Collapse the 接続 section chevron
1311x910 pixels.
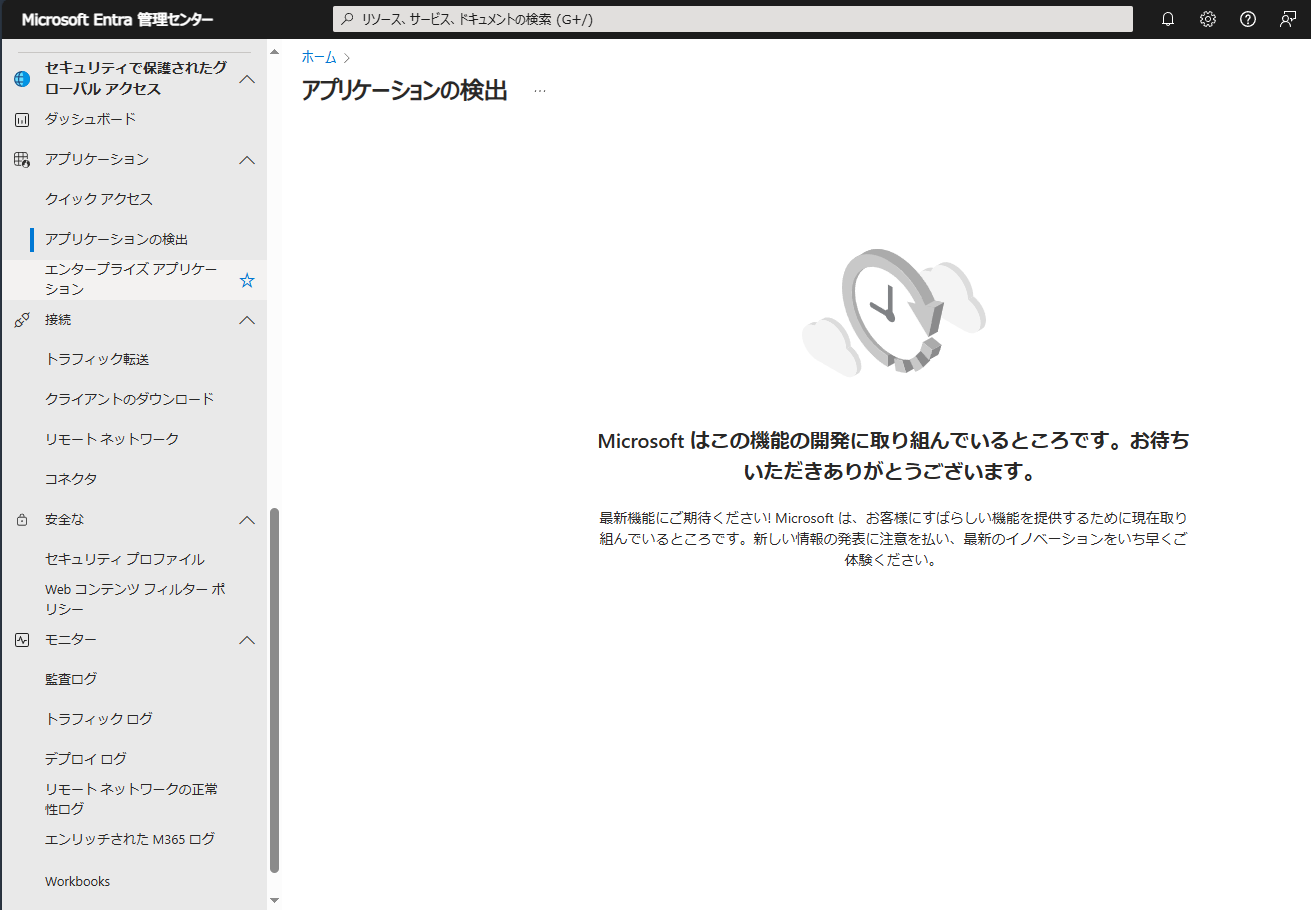[247, 320]
